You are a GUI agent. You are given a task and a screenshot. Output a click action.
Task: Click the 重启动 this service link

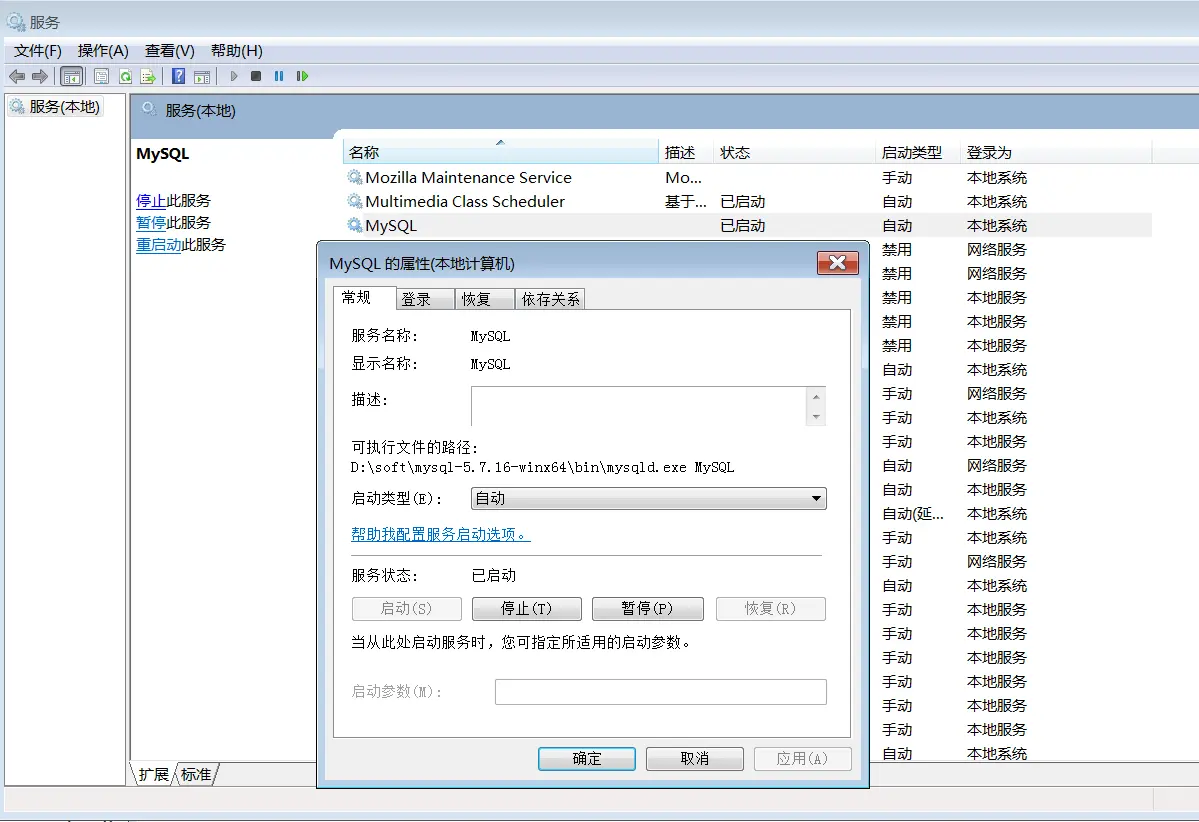pos(158,245)
